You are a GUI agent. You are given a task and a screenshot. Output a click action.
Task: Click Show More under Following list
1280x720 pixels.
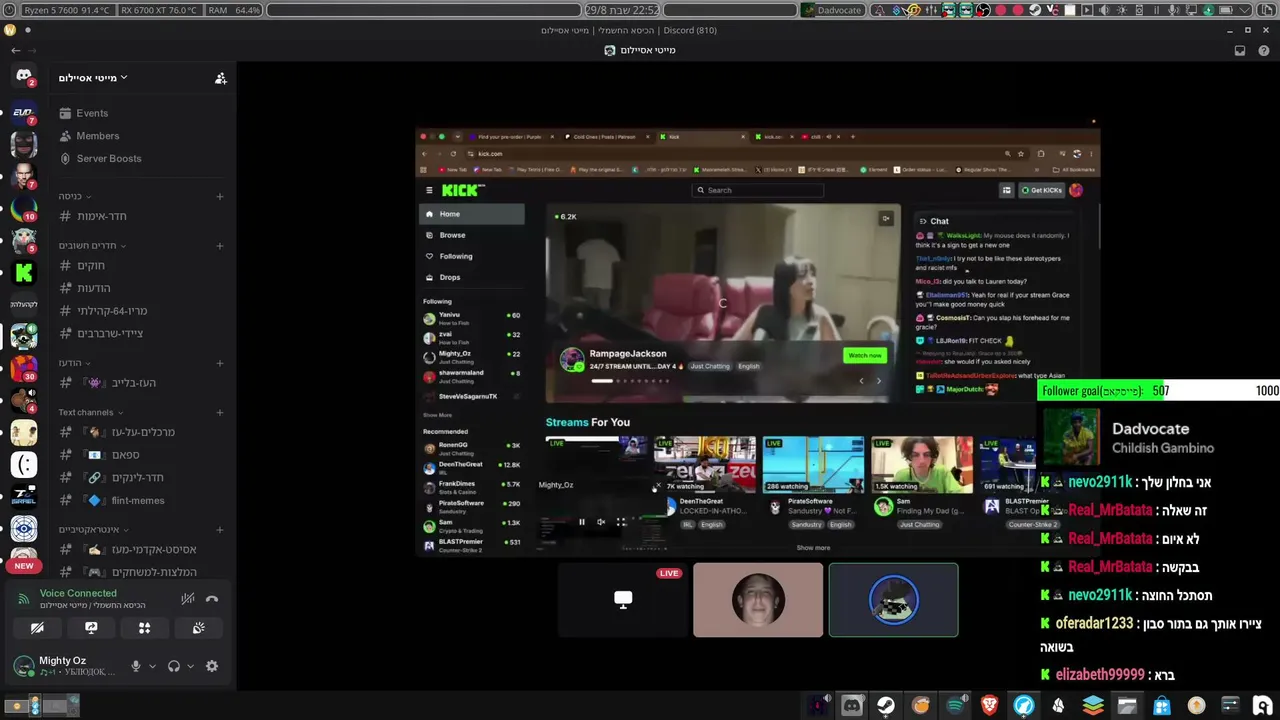click(x=437, y=415)
